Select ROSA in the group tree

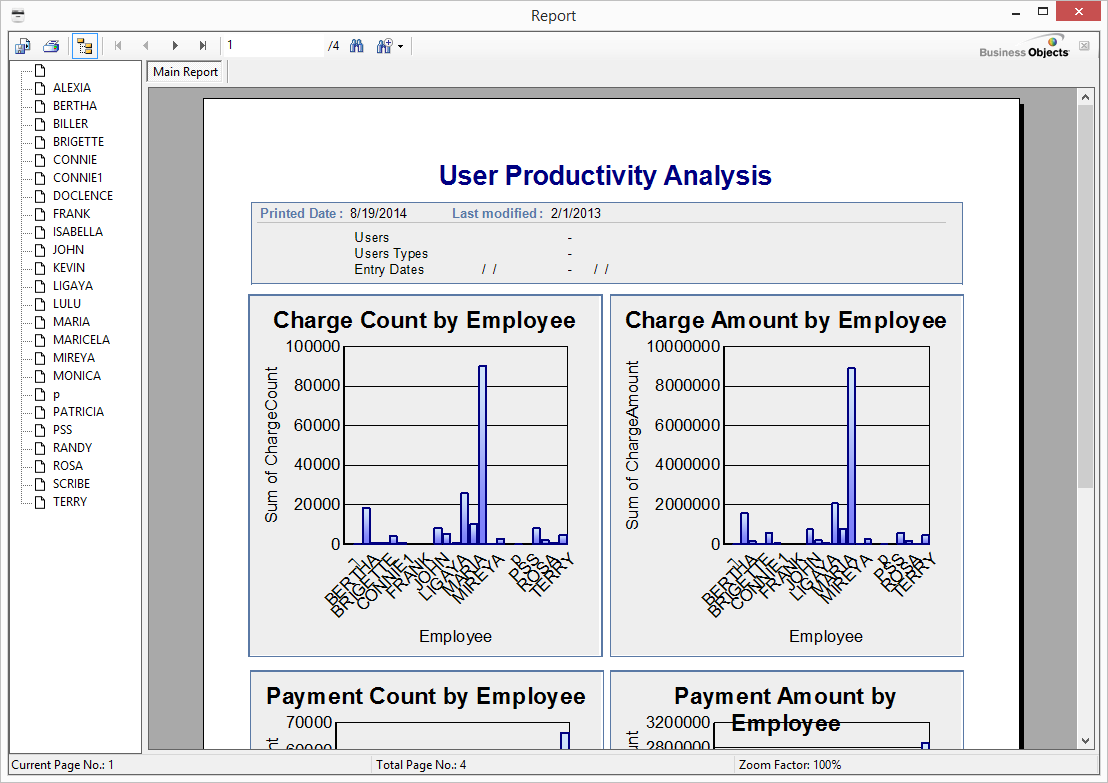coord(68,466)
